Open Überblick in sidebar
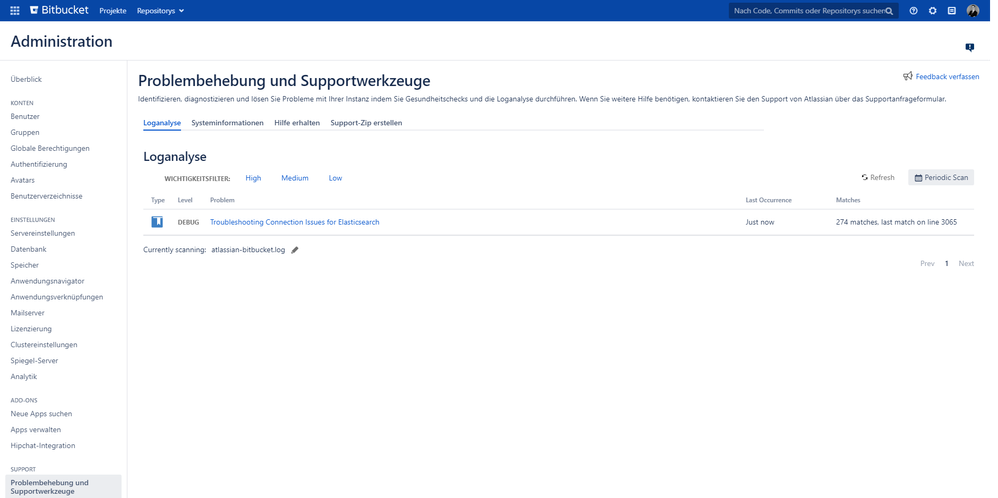The height and width of the screenshot is (498, 998). 26,80
